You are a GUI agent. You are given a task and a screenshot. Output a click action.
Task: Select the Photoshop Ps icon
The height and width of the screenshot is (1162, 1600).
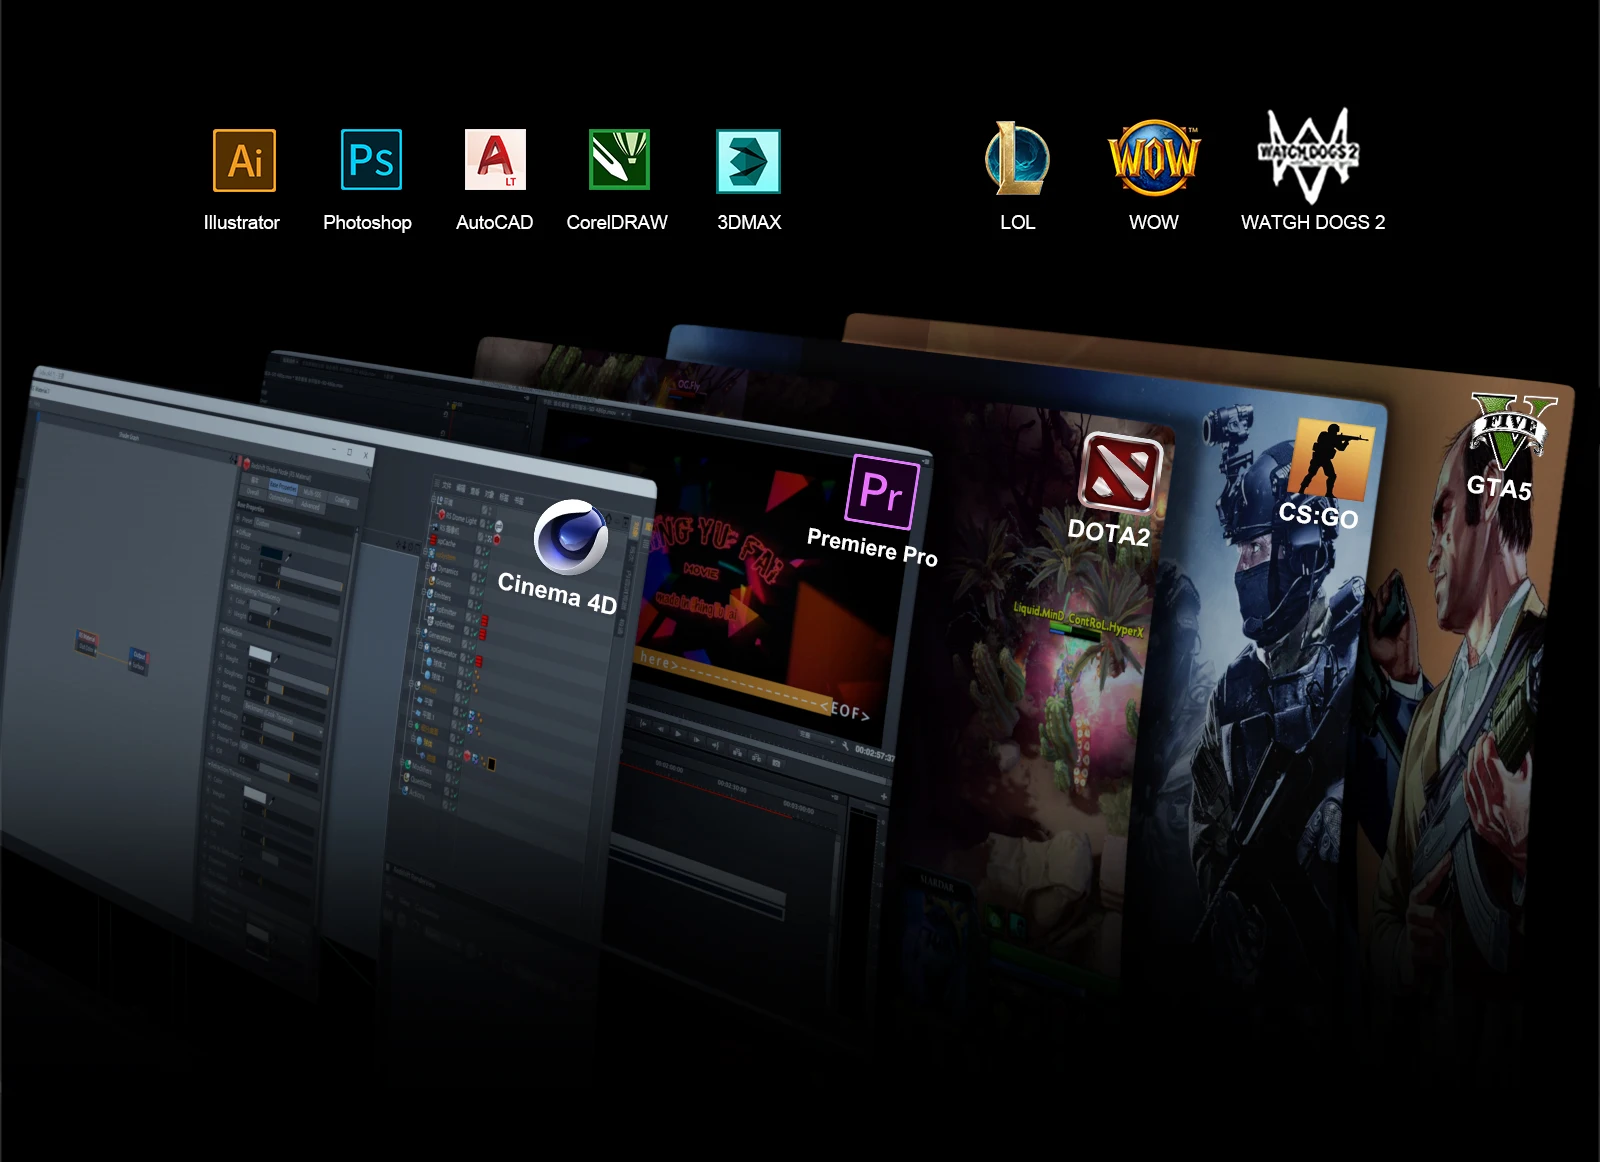coord(371,160)
